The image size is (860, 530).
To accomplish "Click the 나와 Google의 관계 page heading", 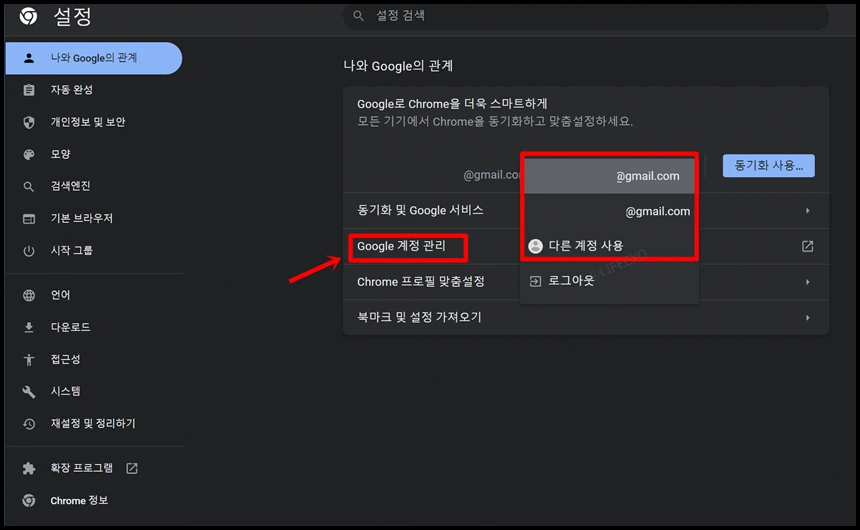I will [398, 66].
